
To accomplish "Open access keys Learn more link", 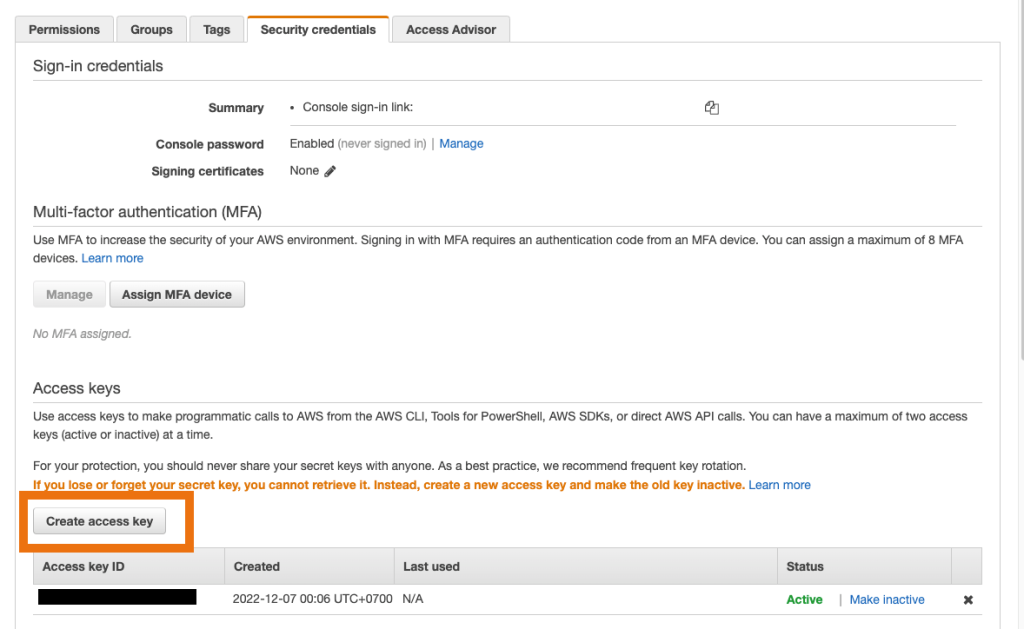I will 780,485.
